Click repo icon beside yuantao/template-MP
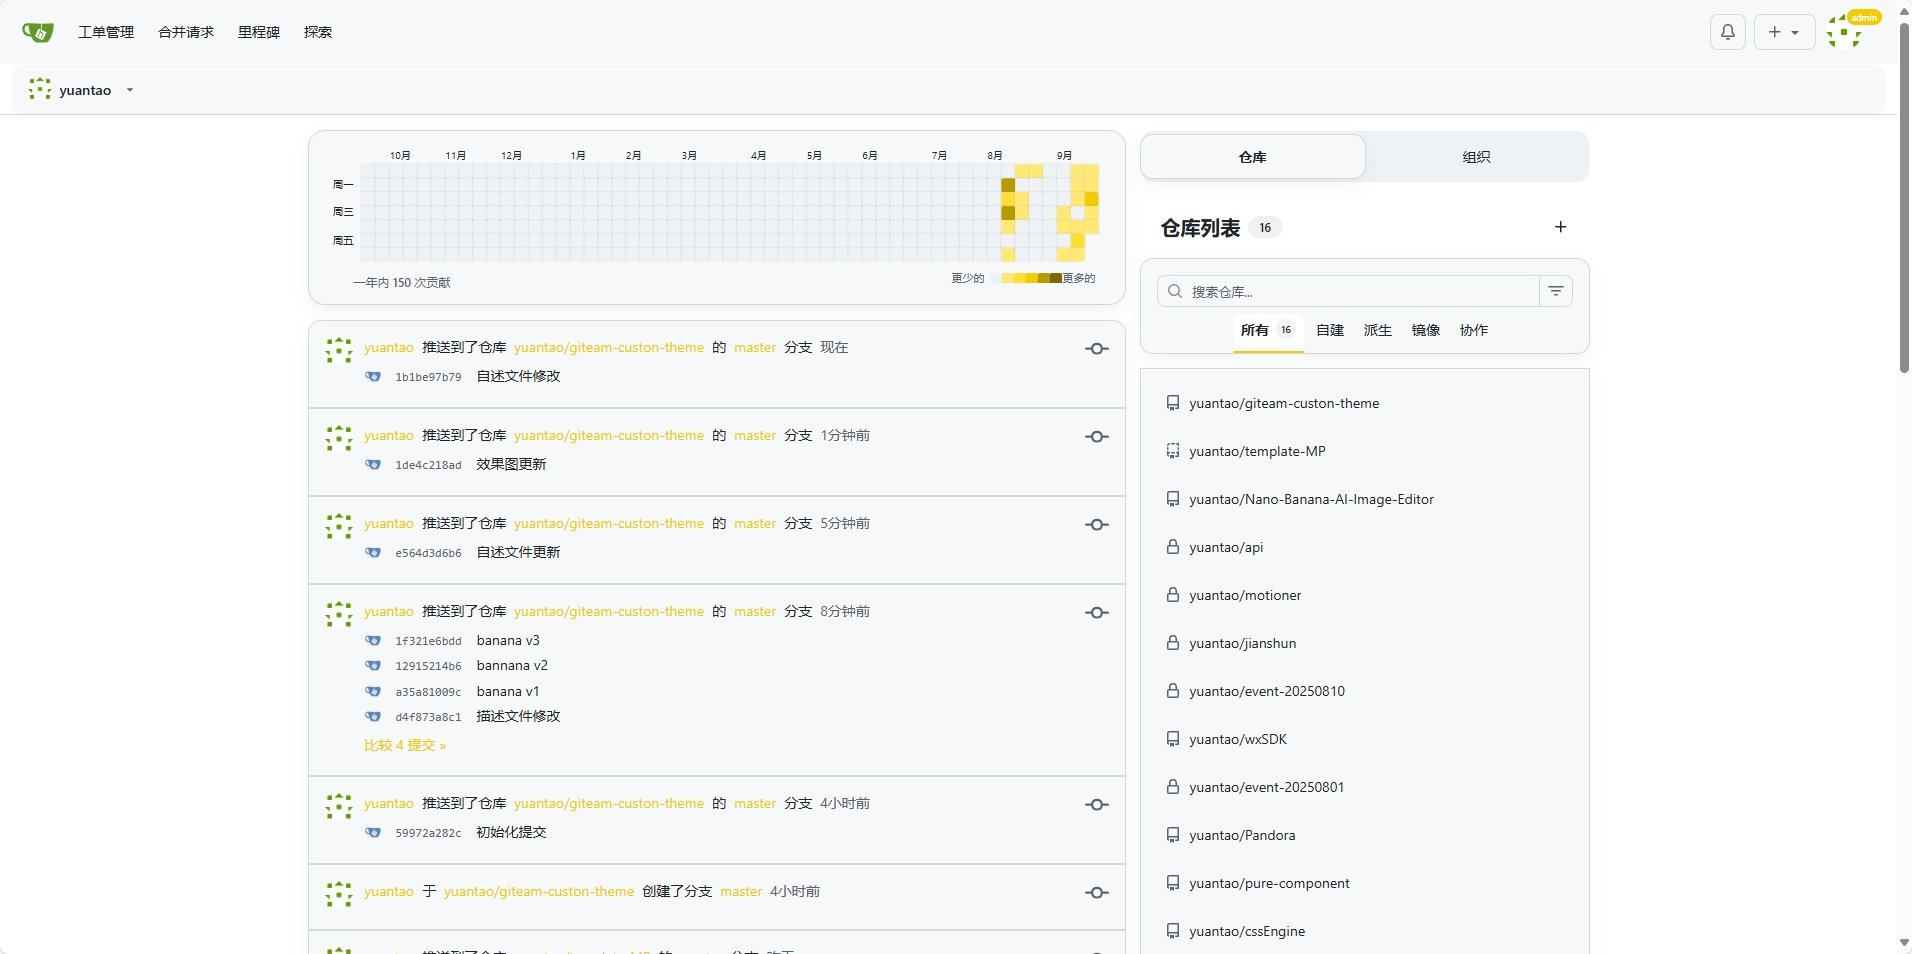This screenshot has width=1912, height=954. click(1173, 451)
